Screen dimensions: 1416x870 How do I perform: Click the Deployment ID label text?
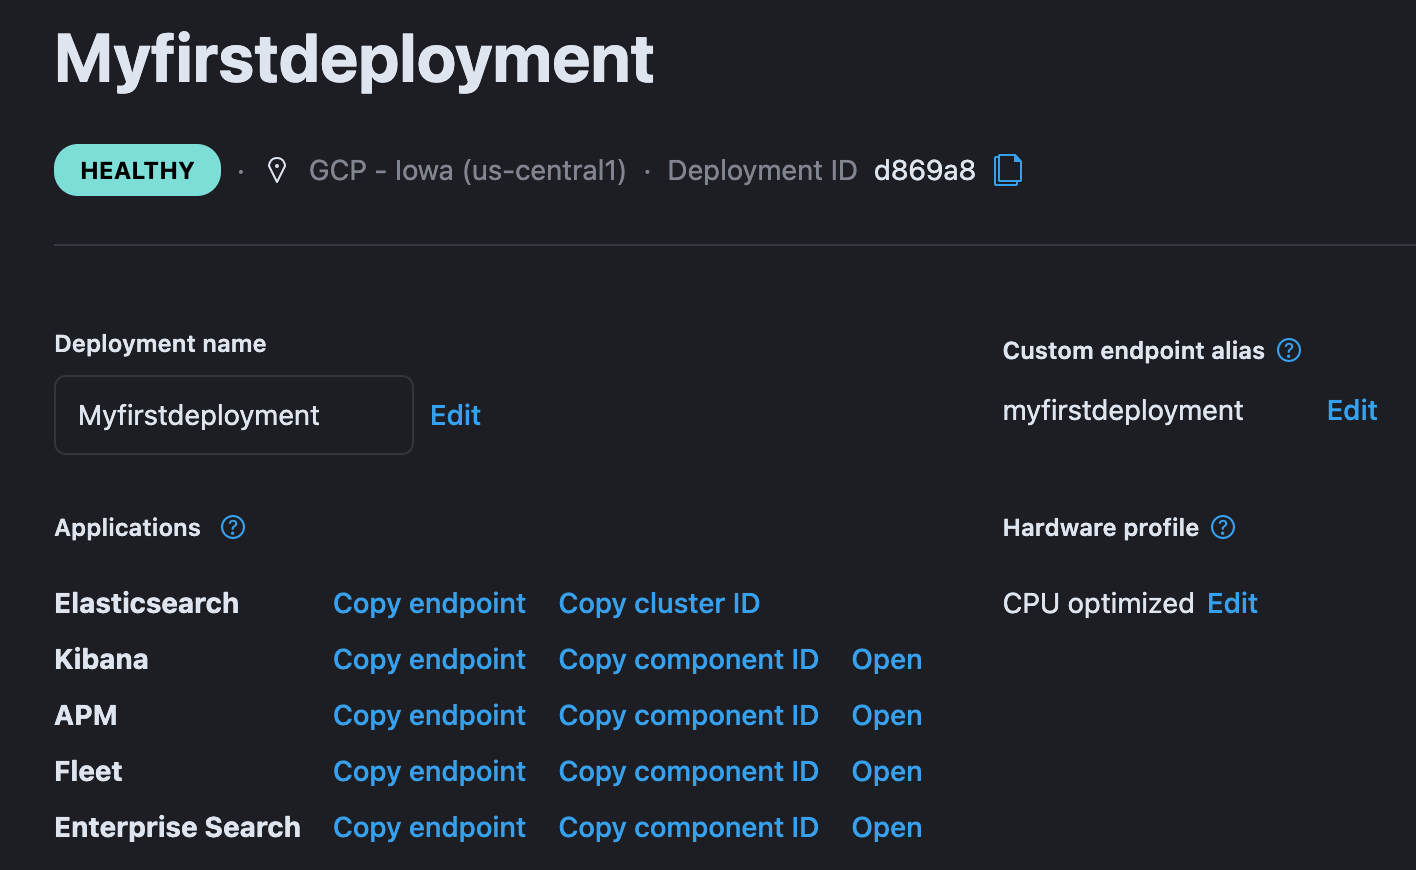tap(762, 170)
